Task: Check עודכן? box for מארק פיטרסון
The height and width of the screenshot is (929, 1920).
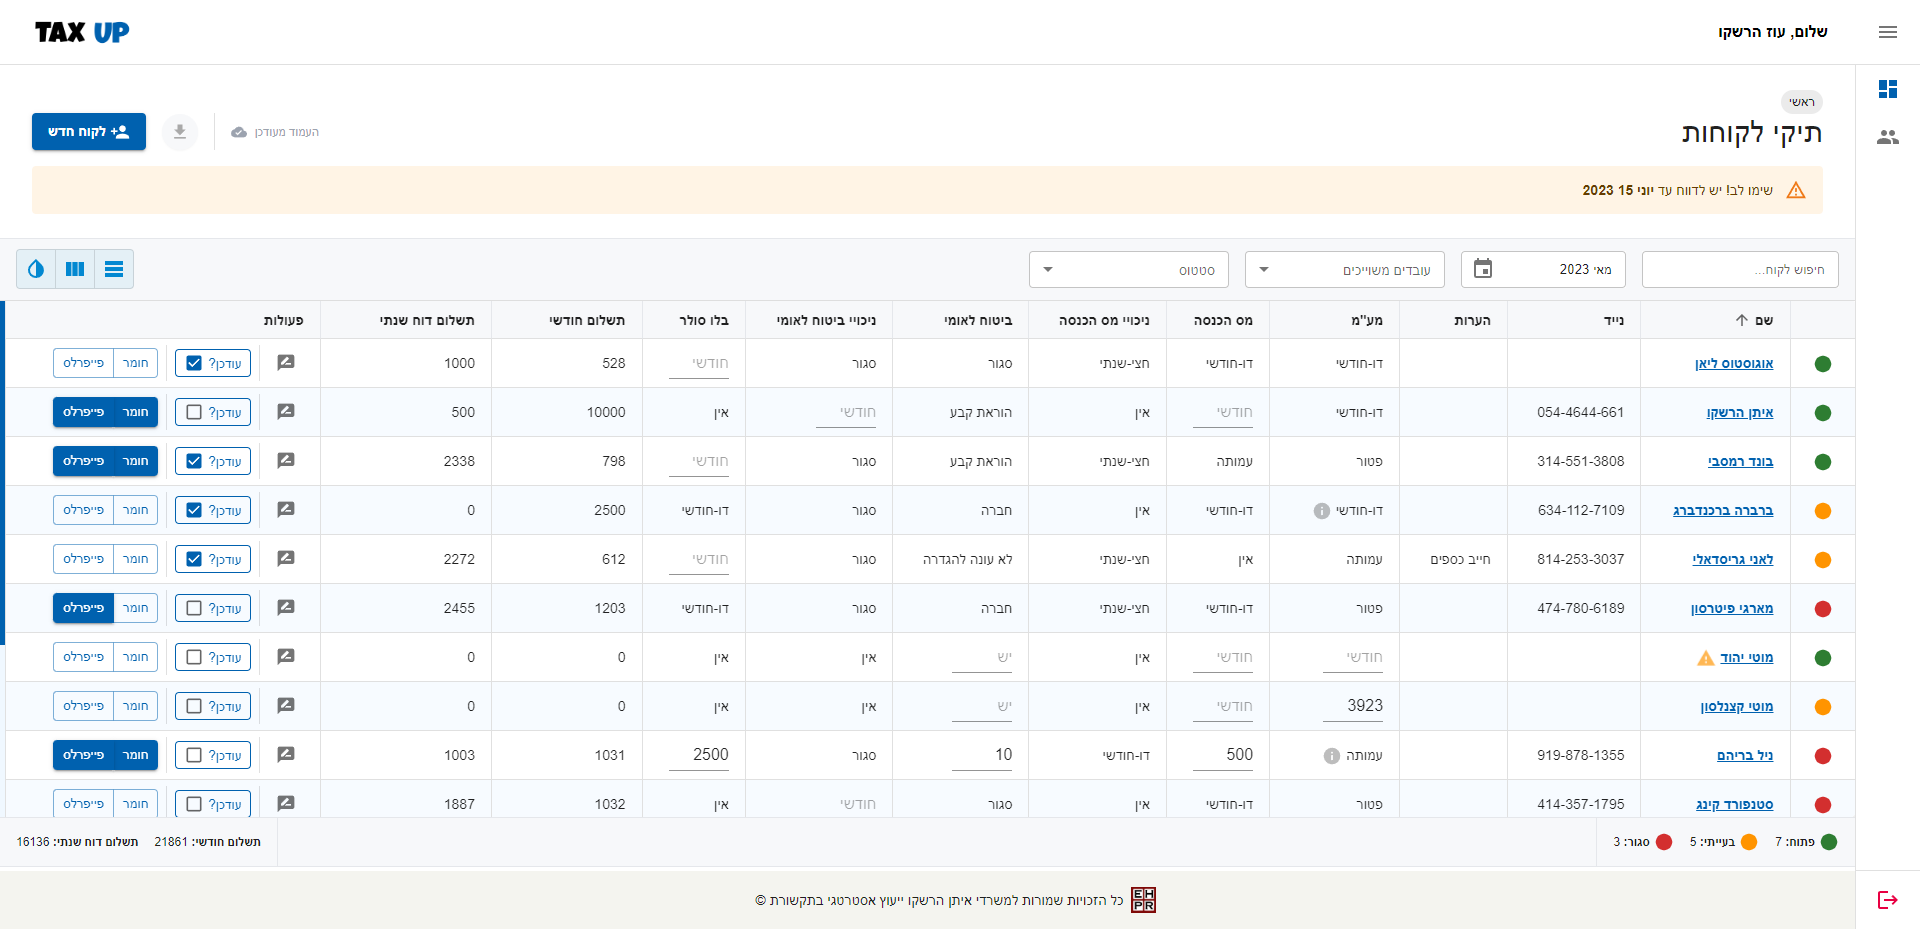Action: click(x=194, y=608)
